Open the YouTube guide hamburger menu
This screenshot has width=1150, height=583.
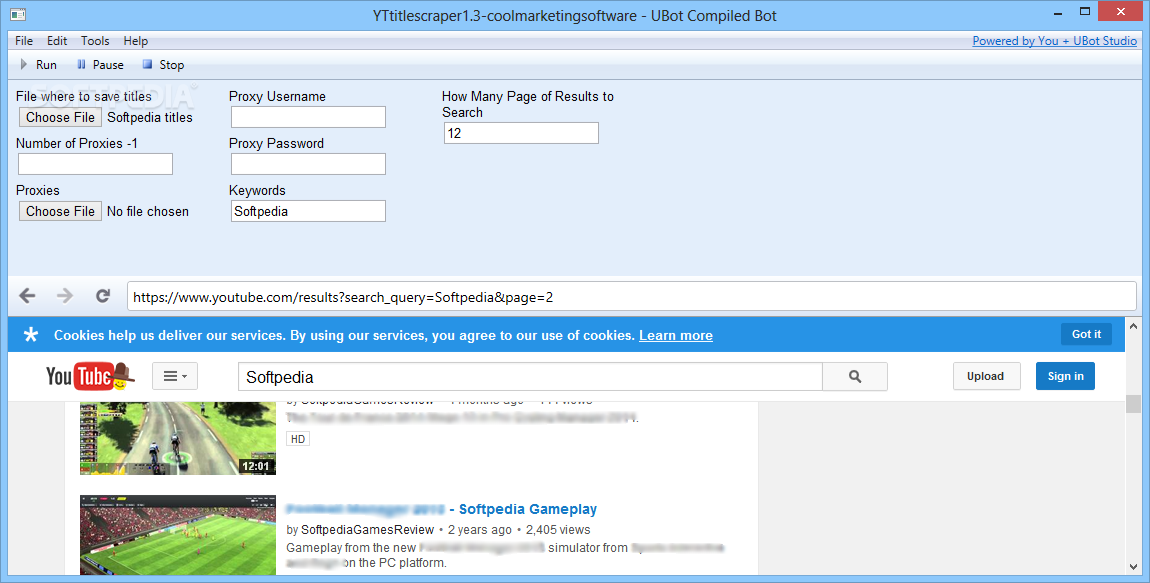pyautogui.click(x=175, y=376)
